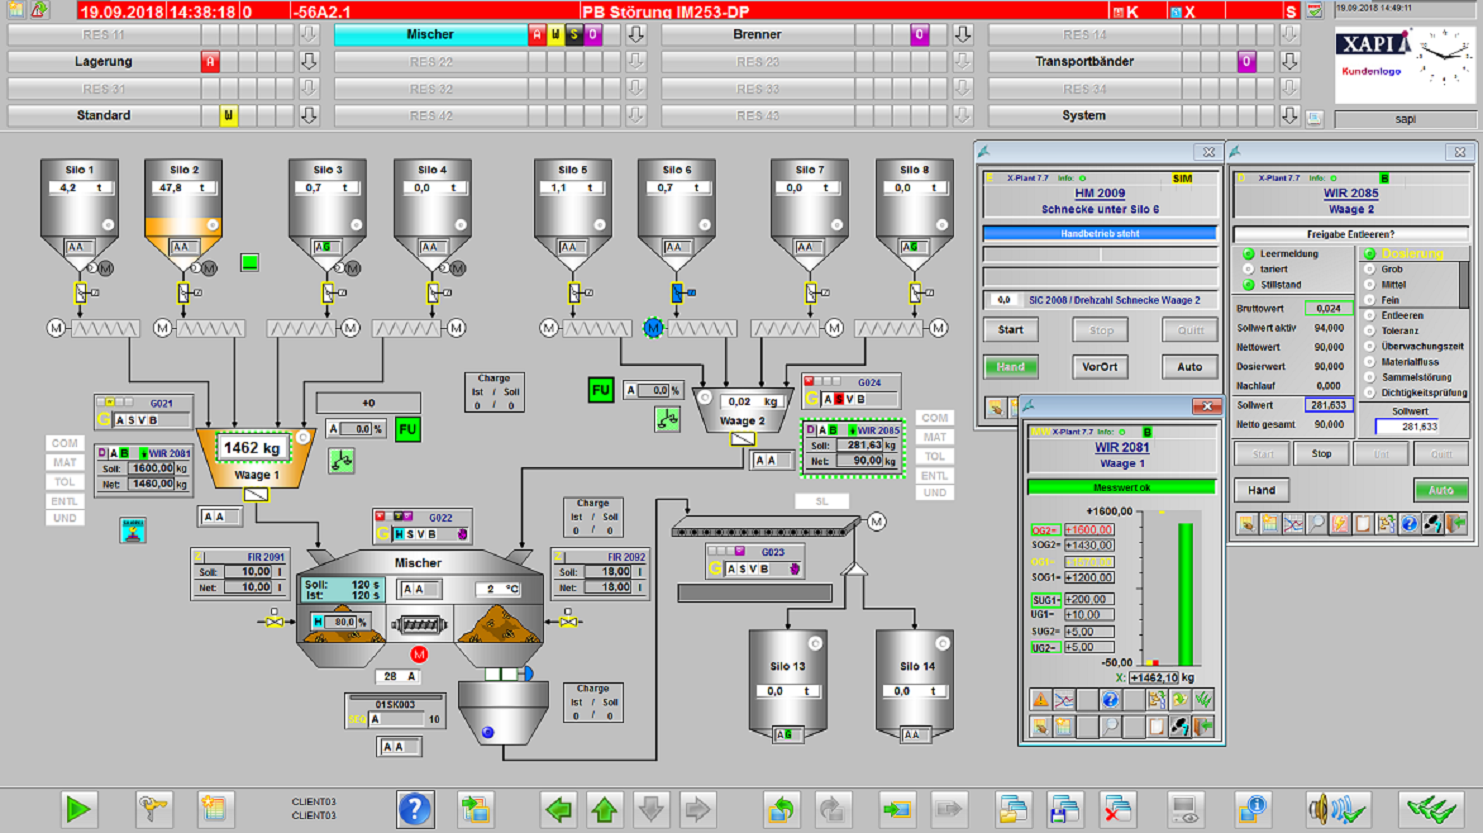
Task: Expand the Lagerung area dropdown arrow
Action: point(309,62)
